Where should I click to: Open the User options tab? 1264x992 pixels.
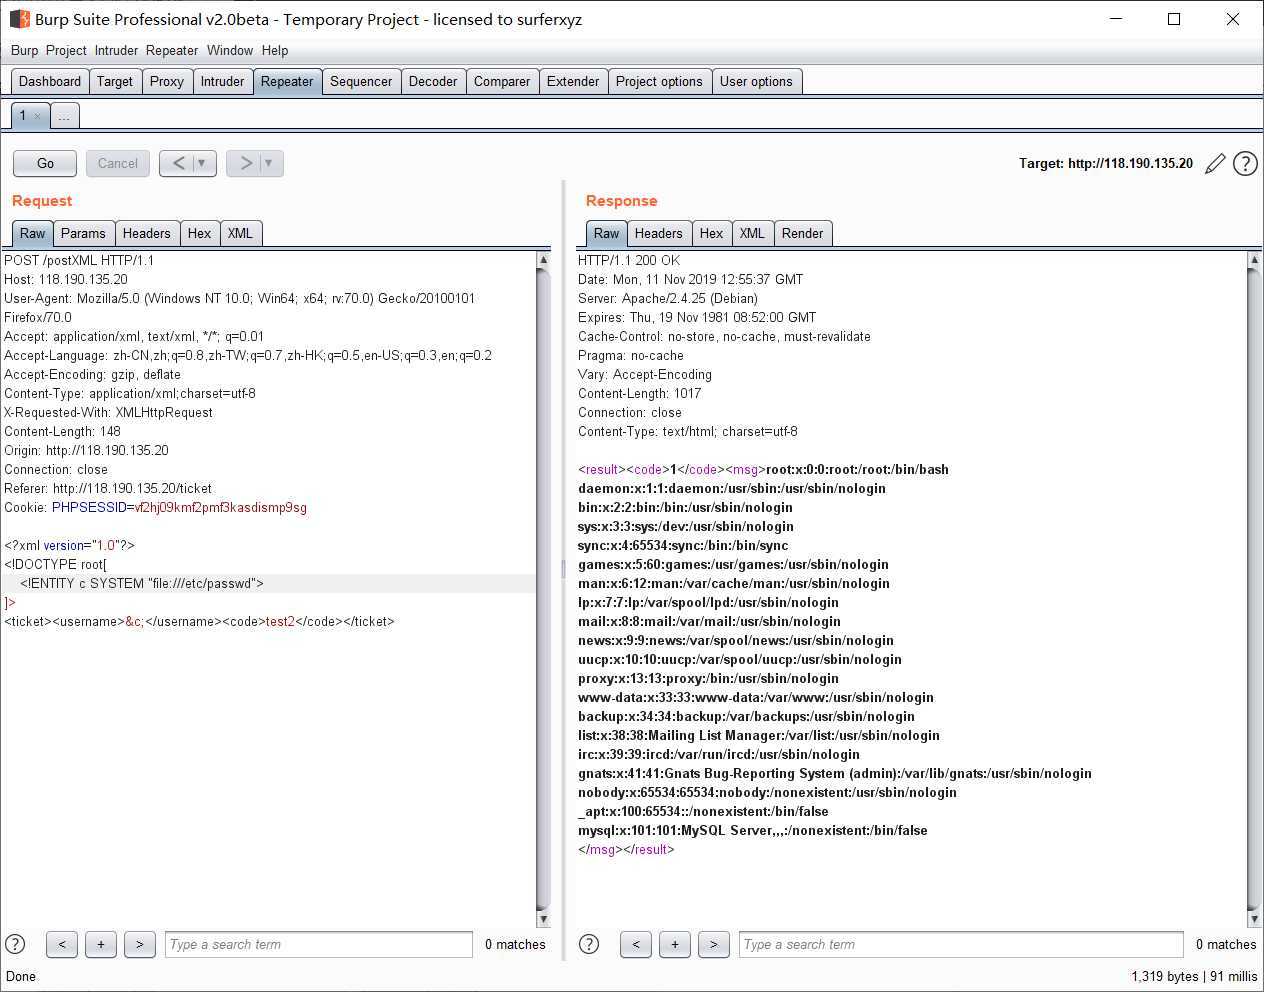(x=756, y=81)
